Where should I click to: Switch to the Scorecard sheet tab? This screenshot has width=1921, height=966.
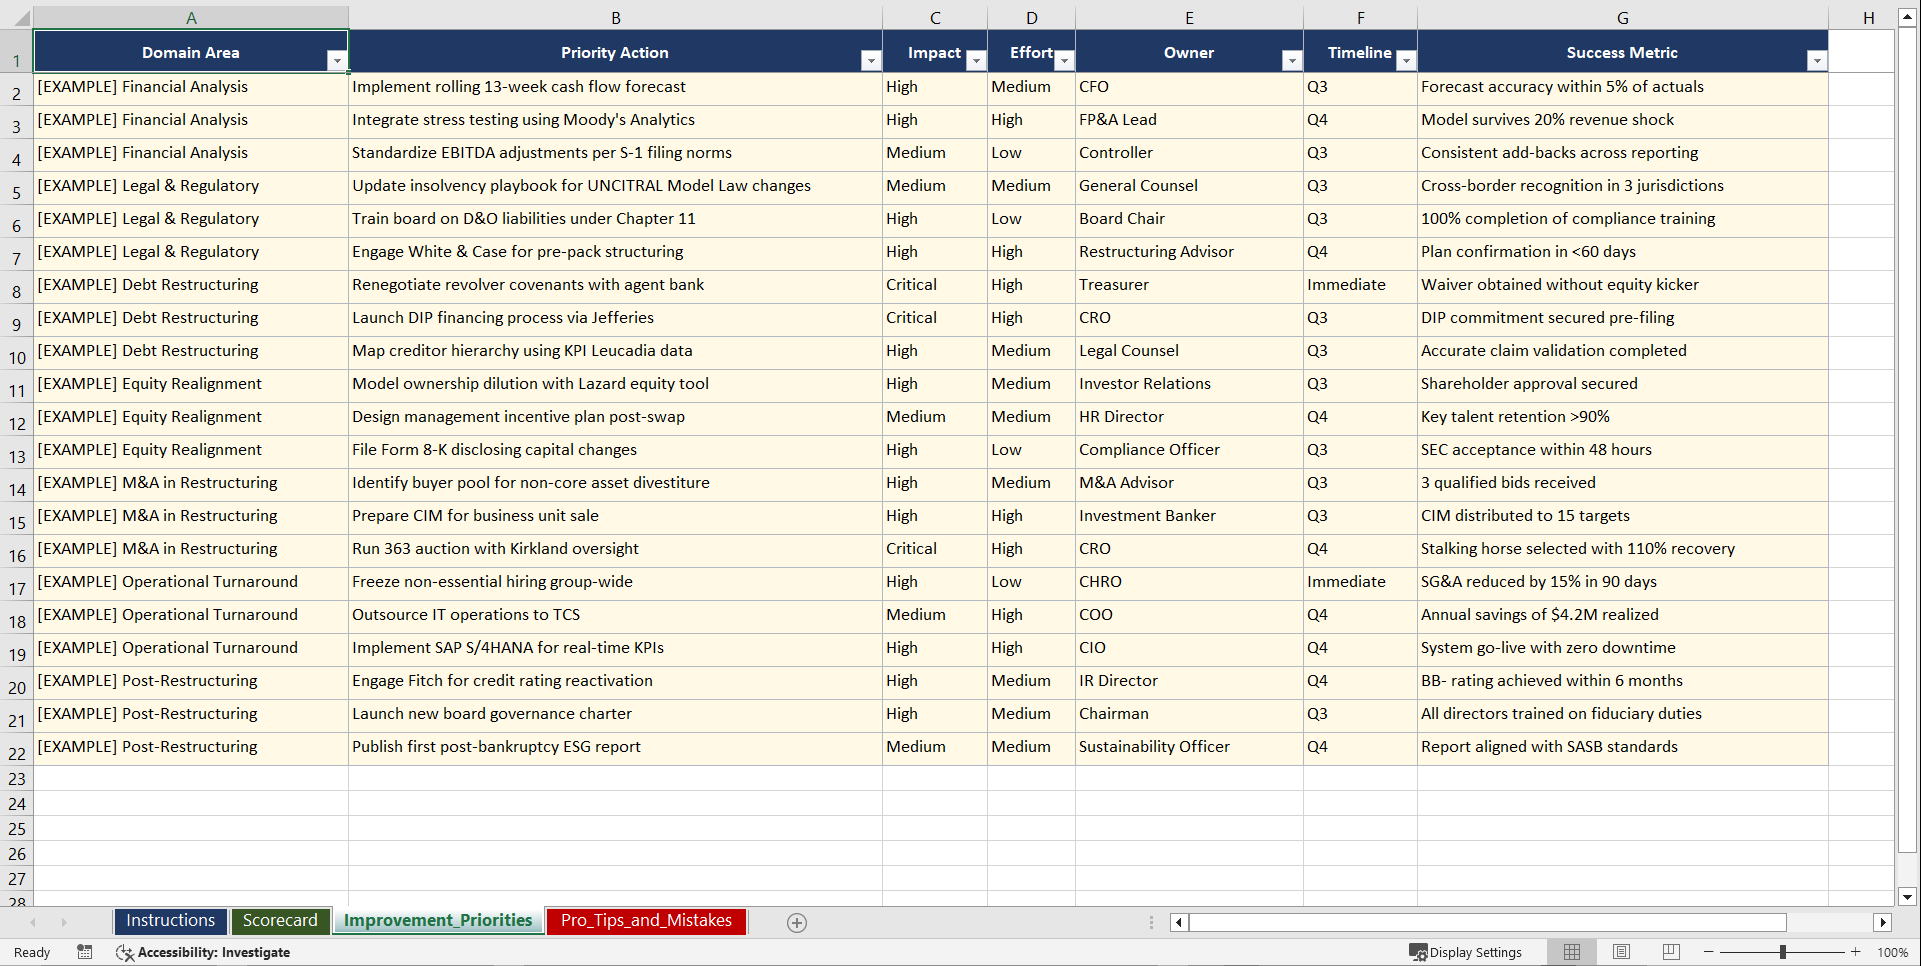point(280,921)
